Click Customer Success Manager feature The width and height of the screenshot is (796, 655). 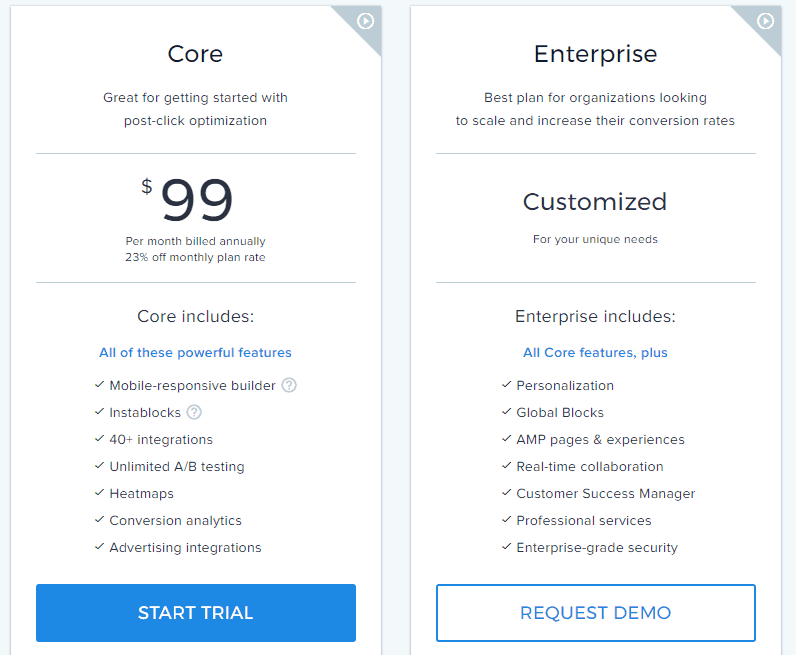(x=605, y=493)
